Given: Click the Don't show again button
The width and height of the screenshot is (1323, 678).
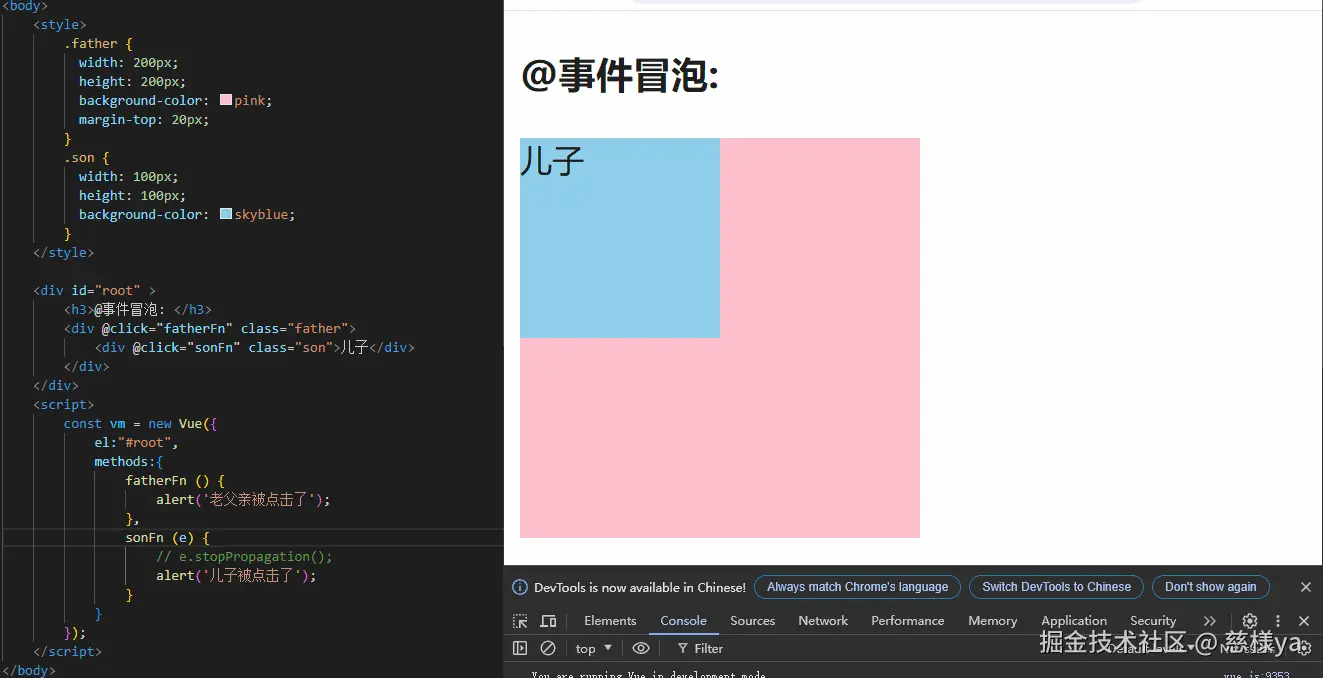Looking at the screenshot, I should [1210, 587].
